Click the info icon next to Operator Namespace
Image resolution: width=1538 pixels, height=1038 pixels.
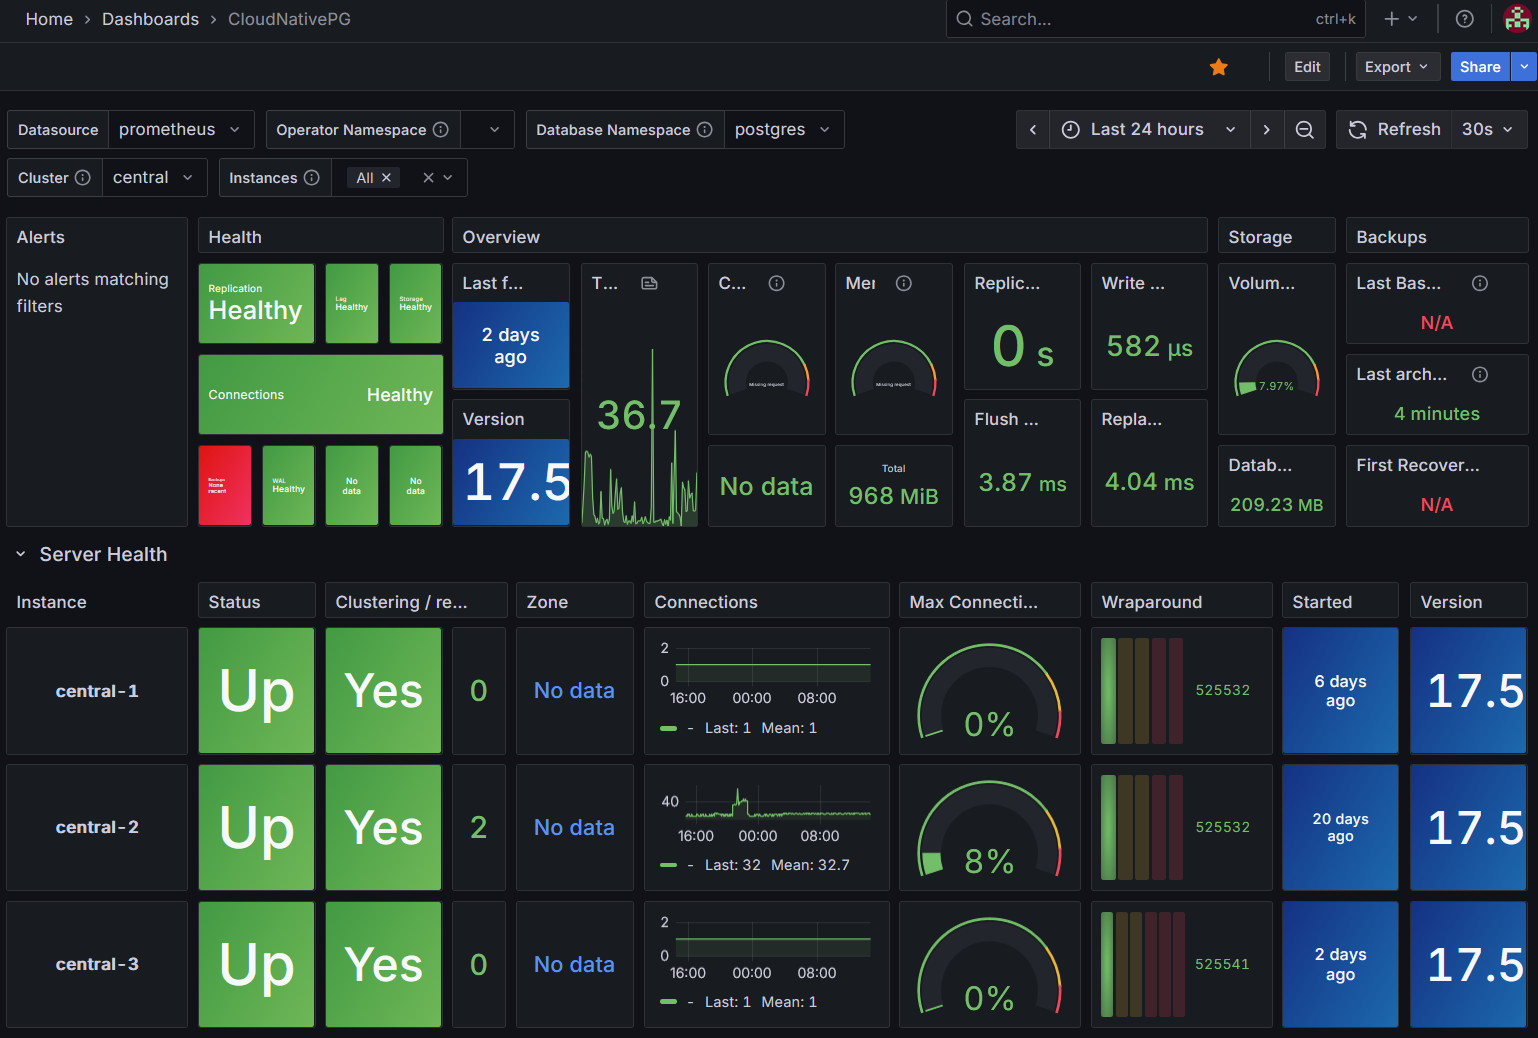[x=441, y=129]
